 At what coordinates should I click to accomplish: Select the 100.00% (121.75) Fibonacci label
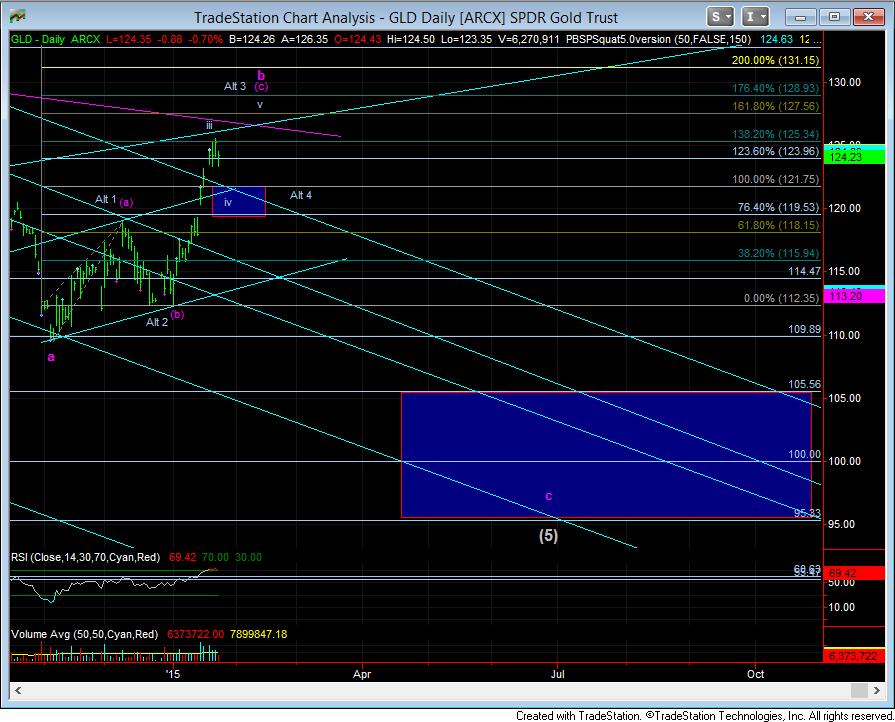[775, 179]
